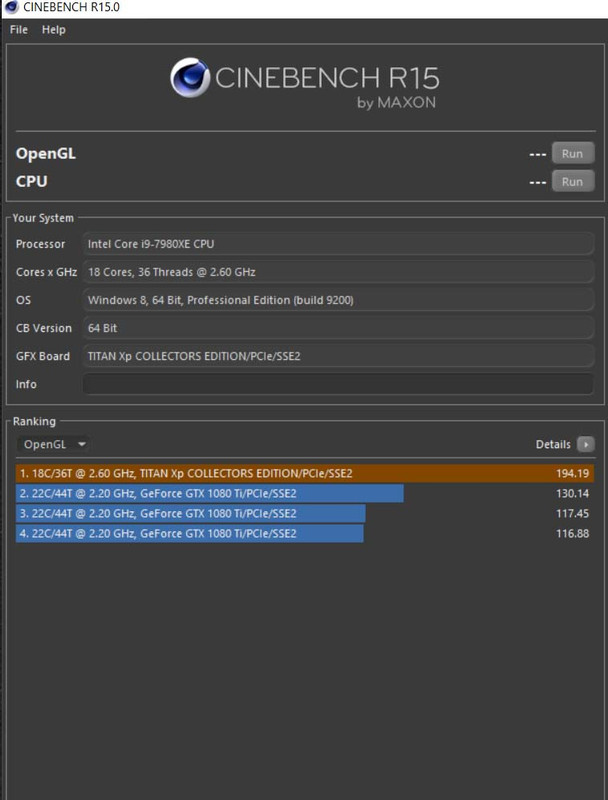Select ranking entry 2 scoring 130.14
608x800 pixels.
(x=305, y=493)
